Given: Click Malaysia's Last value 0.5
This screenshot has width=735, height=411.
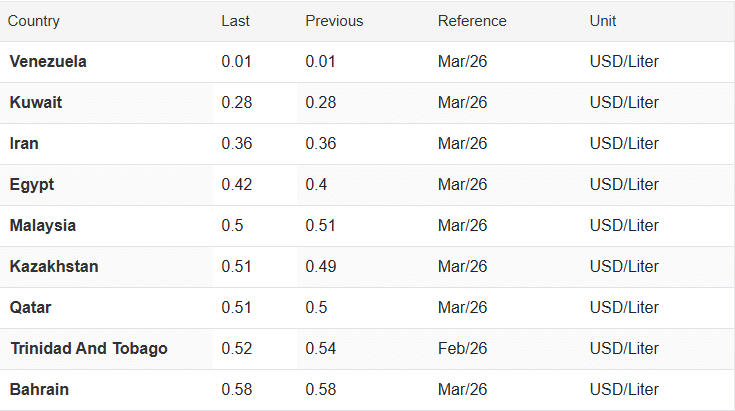Looking at the screenshot, I should pos(231,226).
